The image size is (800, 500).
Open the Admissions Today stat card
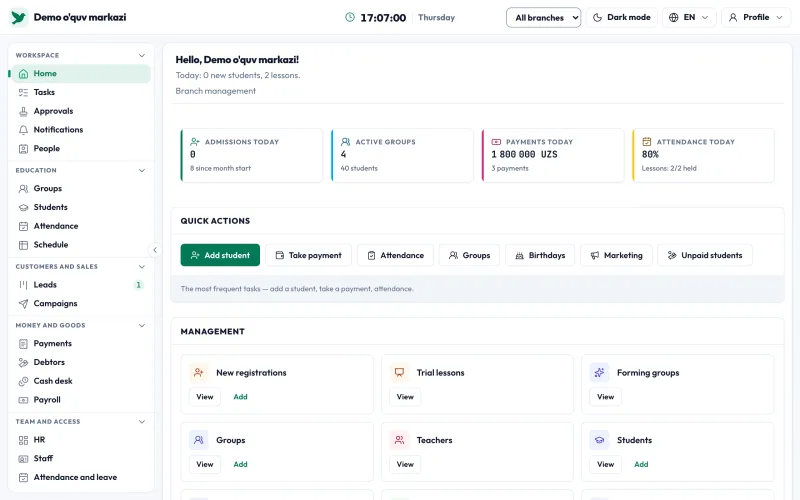pos(252,156)
